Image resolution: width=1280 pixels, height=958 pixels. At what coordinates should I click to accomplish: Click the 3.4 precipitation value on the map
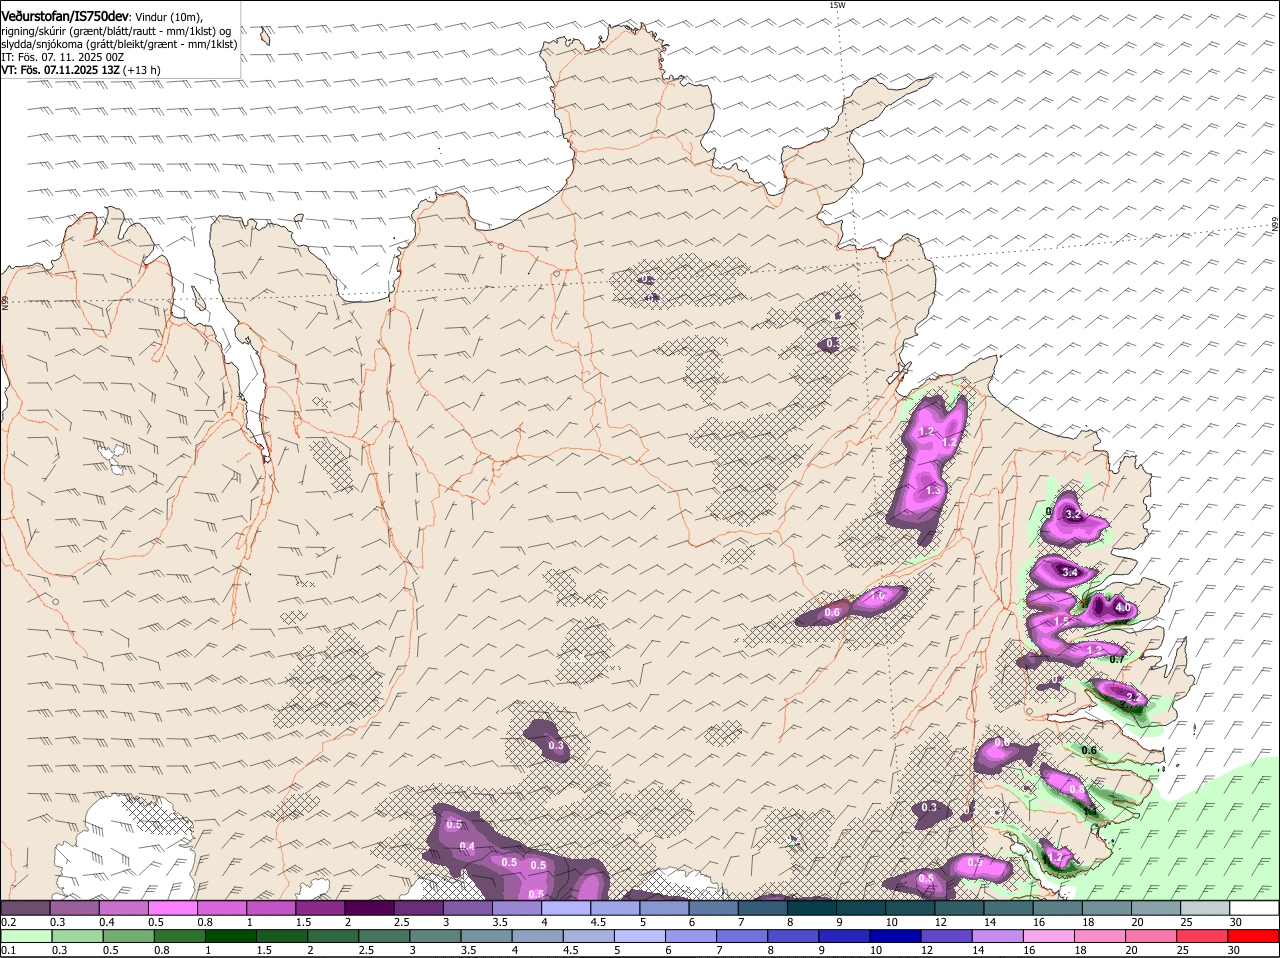[x=1069, y=572]
